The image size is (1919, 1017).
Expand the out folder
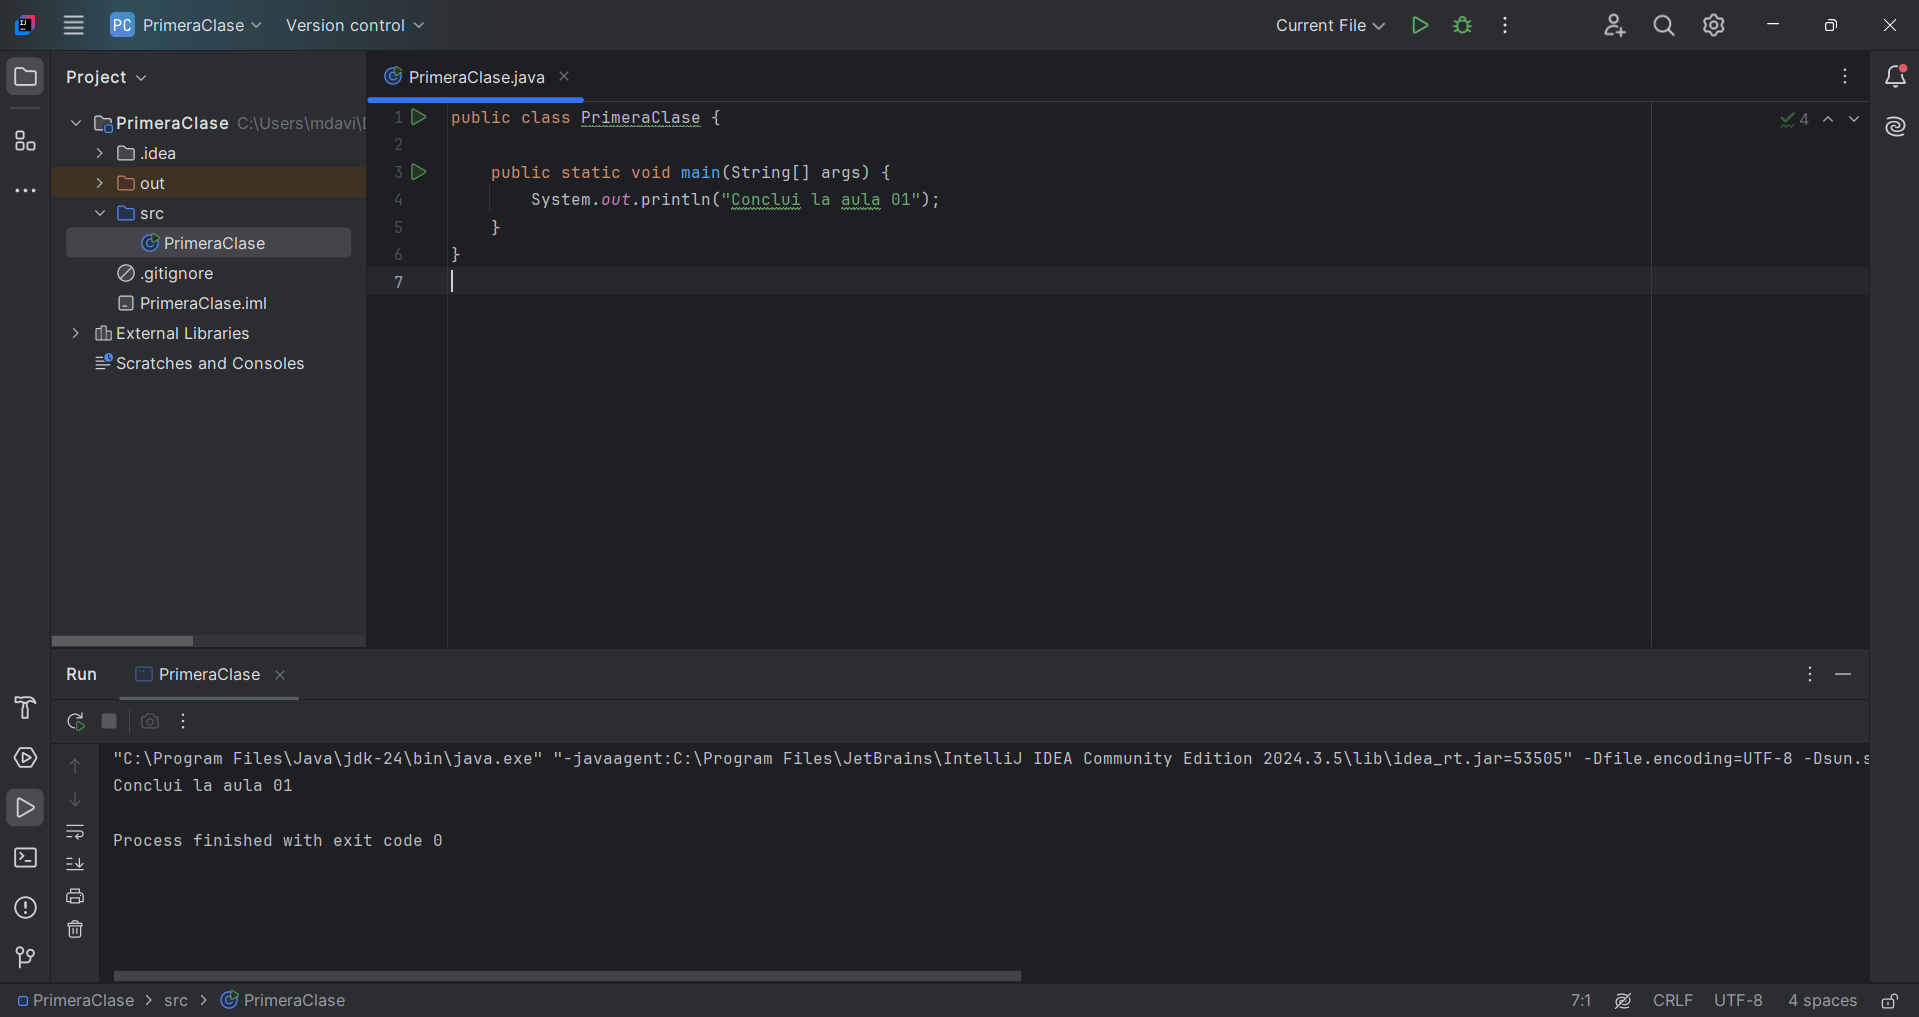100,183
